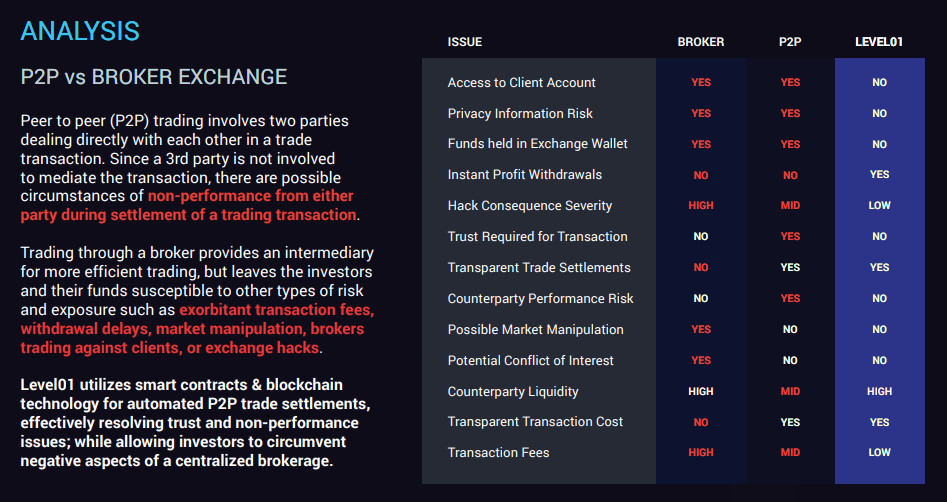Click the Counterparty Liquidity row label

513,391
